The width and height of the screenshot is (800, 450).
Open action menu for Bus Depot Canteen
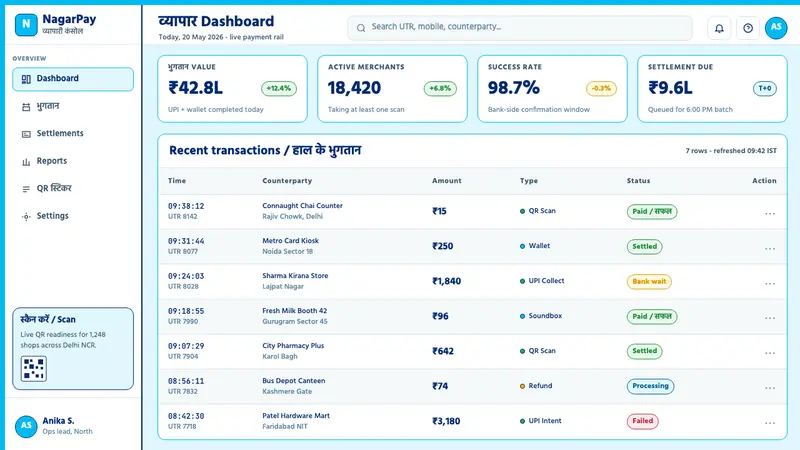pos(769,388)
